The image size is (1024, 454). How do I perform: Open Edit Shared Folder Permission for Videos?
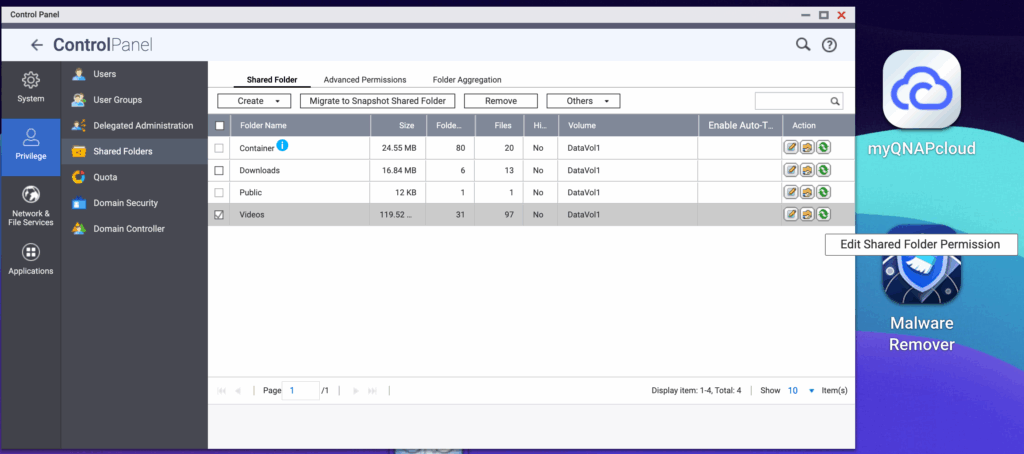point(806,214)
